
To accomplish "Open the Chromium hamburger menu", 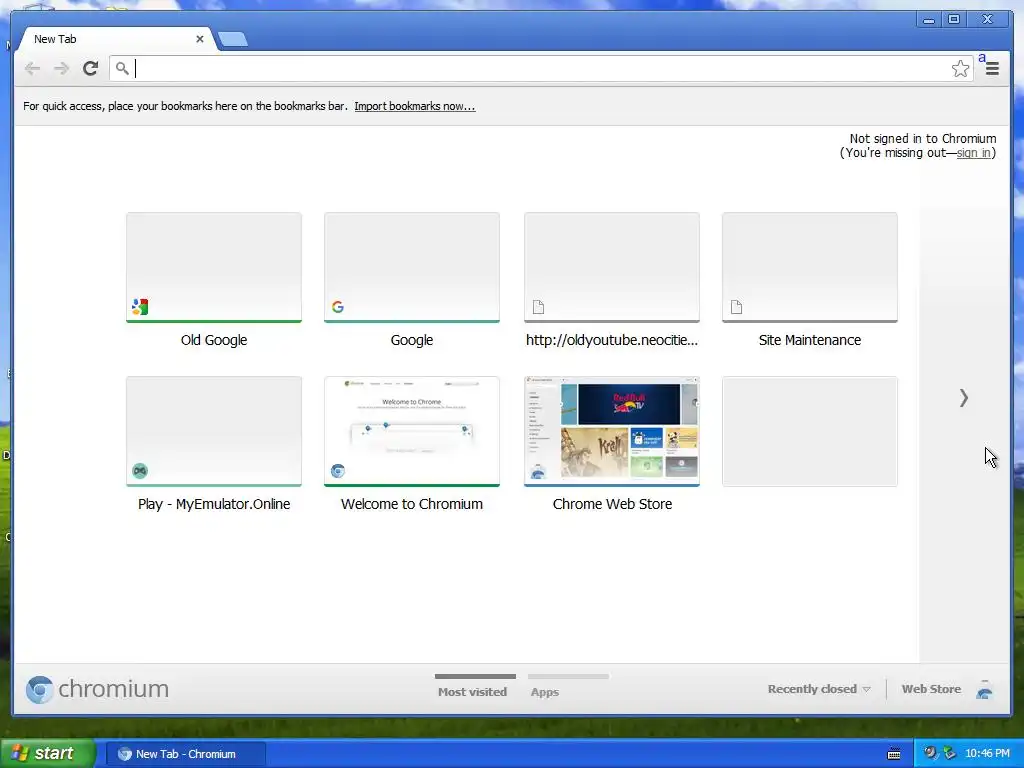I will [x=992, y=69].
